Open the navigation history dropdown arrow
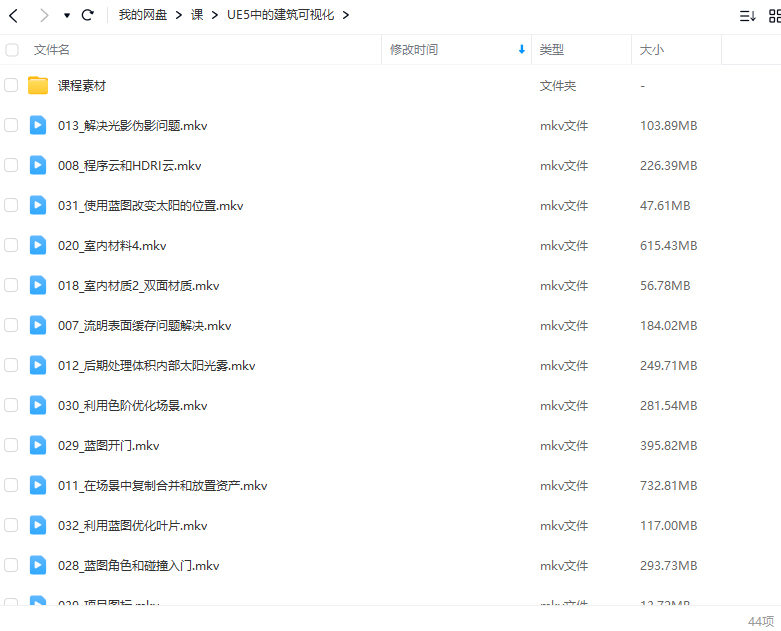Viewport: 781px width, 631px height. point(67,16)
